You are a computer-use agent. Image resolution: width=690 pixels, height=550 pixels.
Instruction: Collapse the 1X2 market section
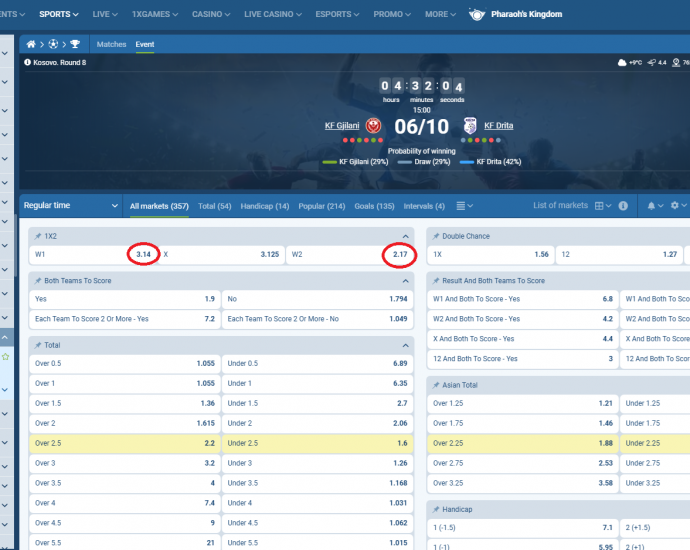tap(406, 236)
